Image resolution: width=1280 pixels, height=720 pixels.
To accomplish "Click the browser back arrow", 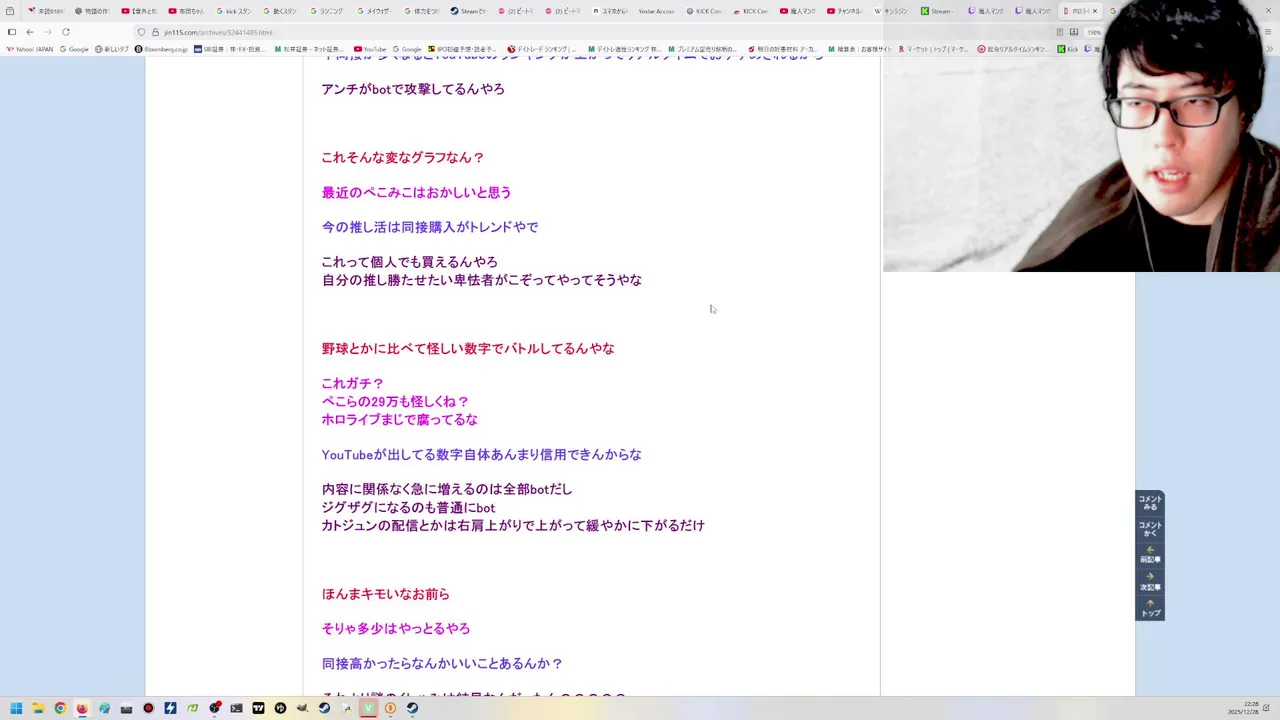I will click(29, 32).
